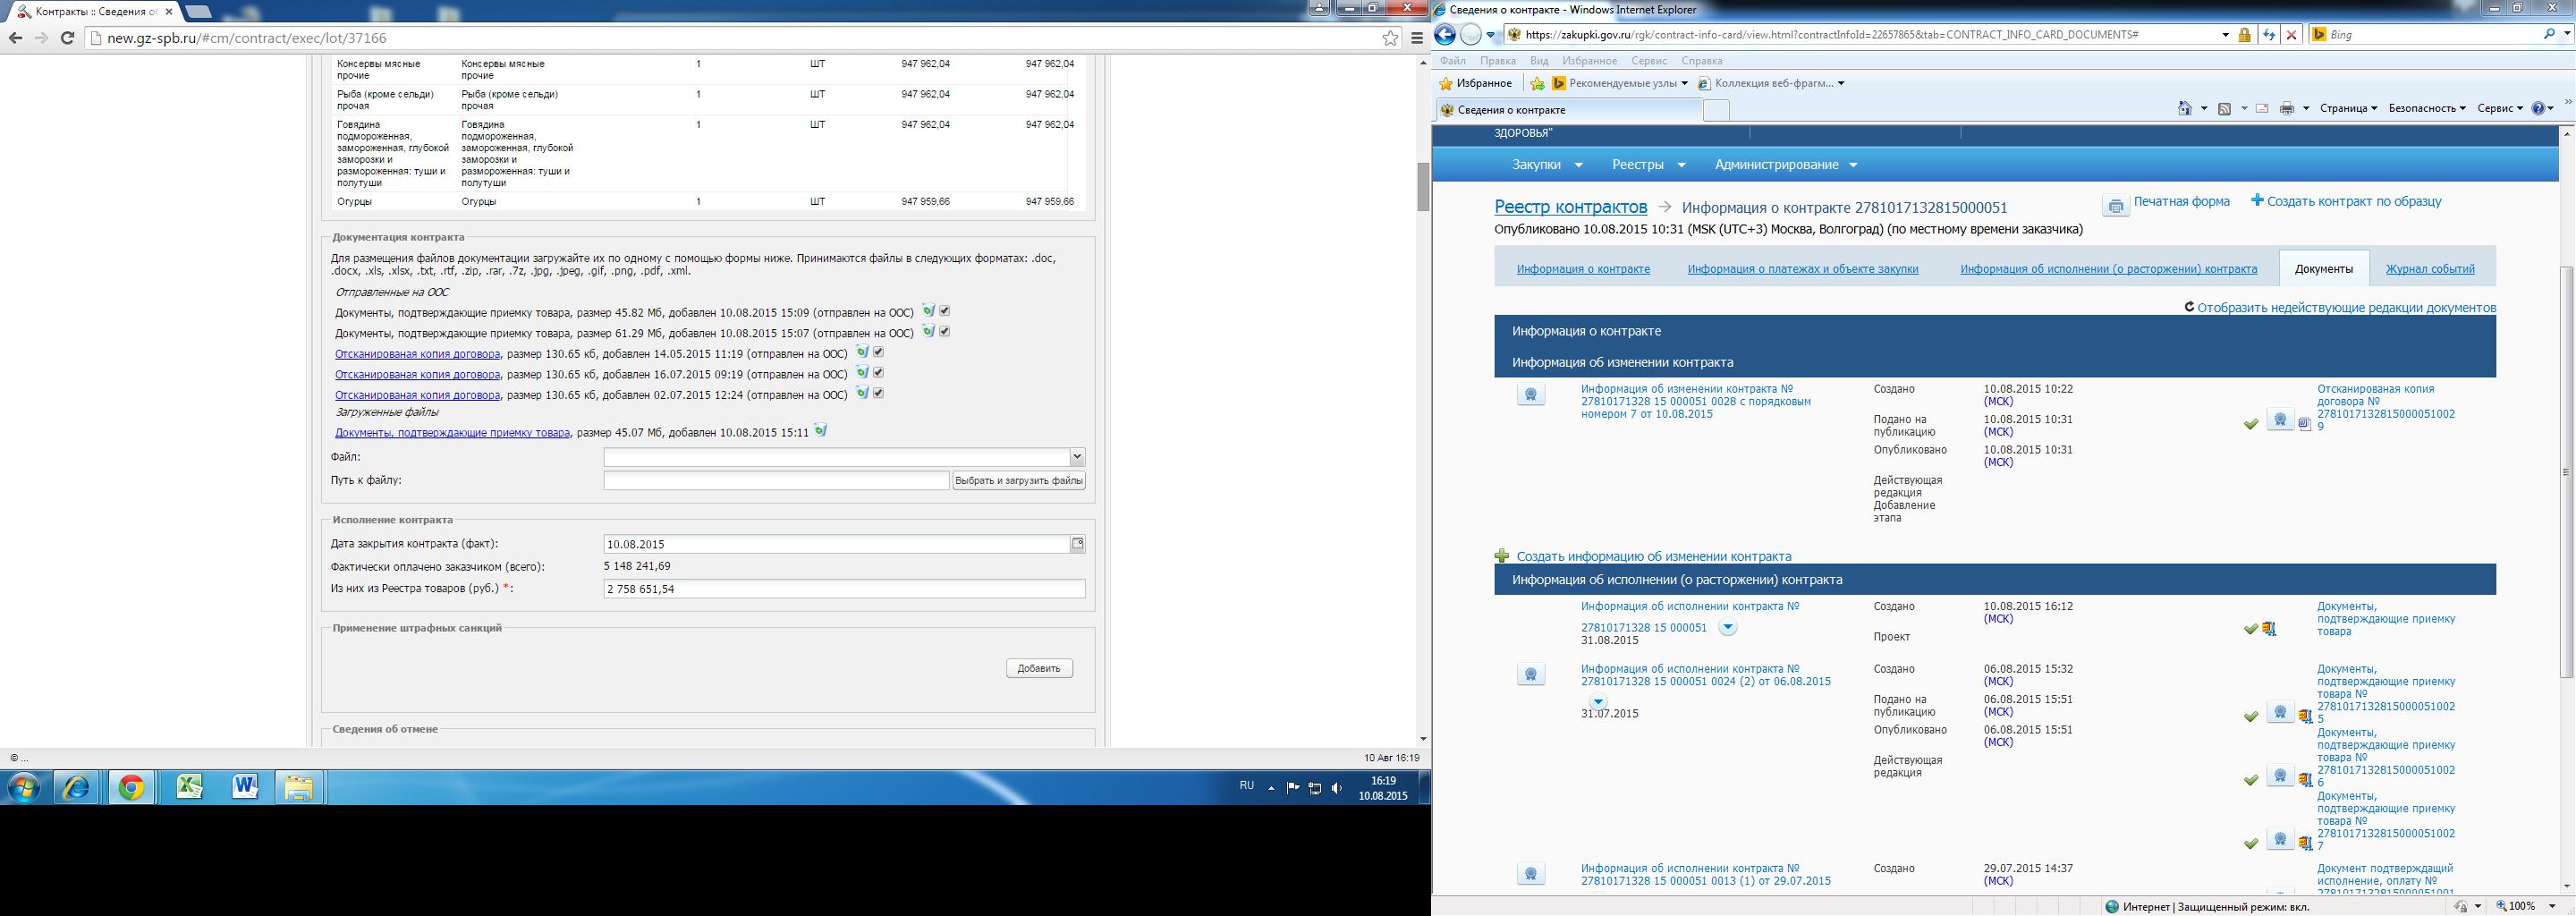Click the Путь к файлу input field
The width and height of the screenshot is (2576, 916).
click(x=776, y=481)
